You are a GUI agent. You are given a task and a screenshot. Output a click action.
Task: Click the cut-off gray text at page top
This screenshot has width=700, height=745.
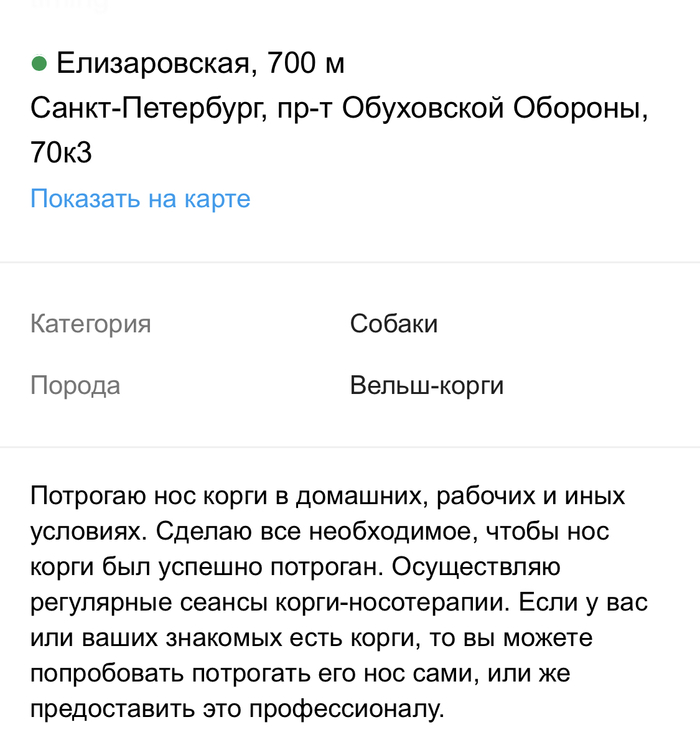(x=71, y=5)
